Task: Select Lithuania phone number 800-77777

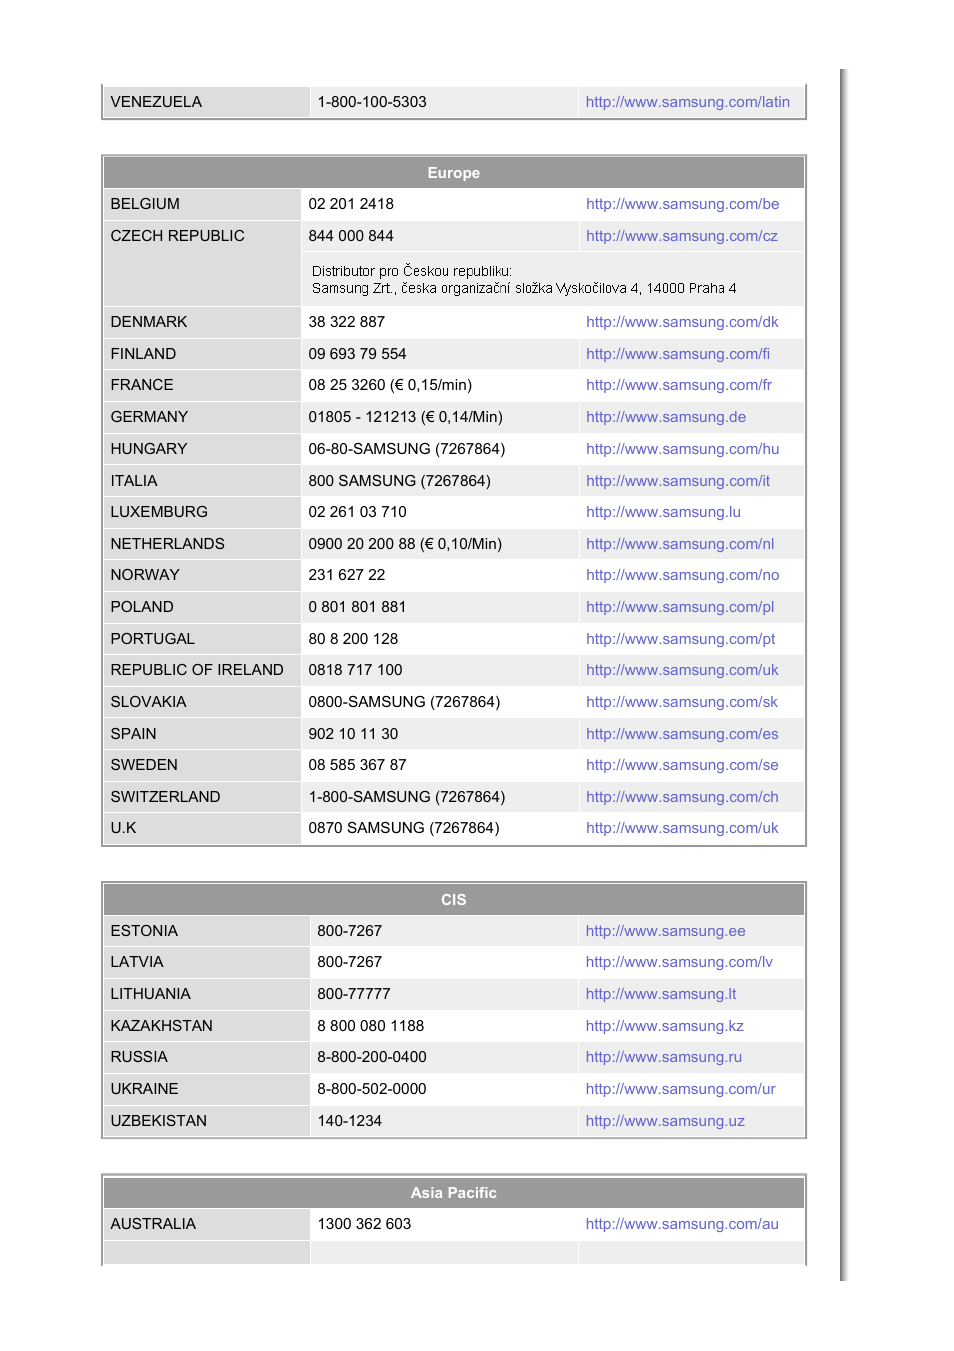Action: [x=354, y=994]
